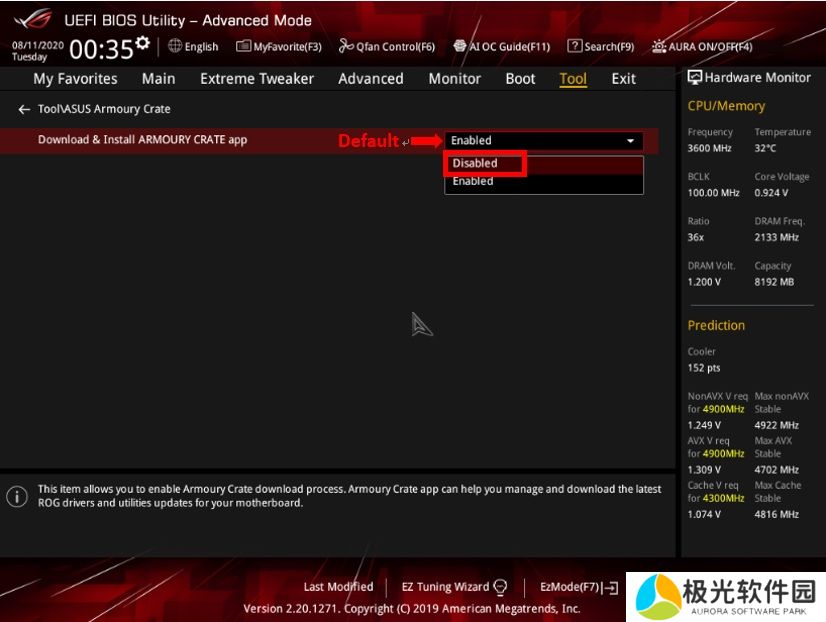Viewport: 826px width, 622px height.
Task: Click the Armoury Crate dropdown arrow
Action: tap(630, 141)
